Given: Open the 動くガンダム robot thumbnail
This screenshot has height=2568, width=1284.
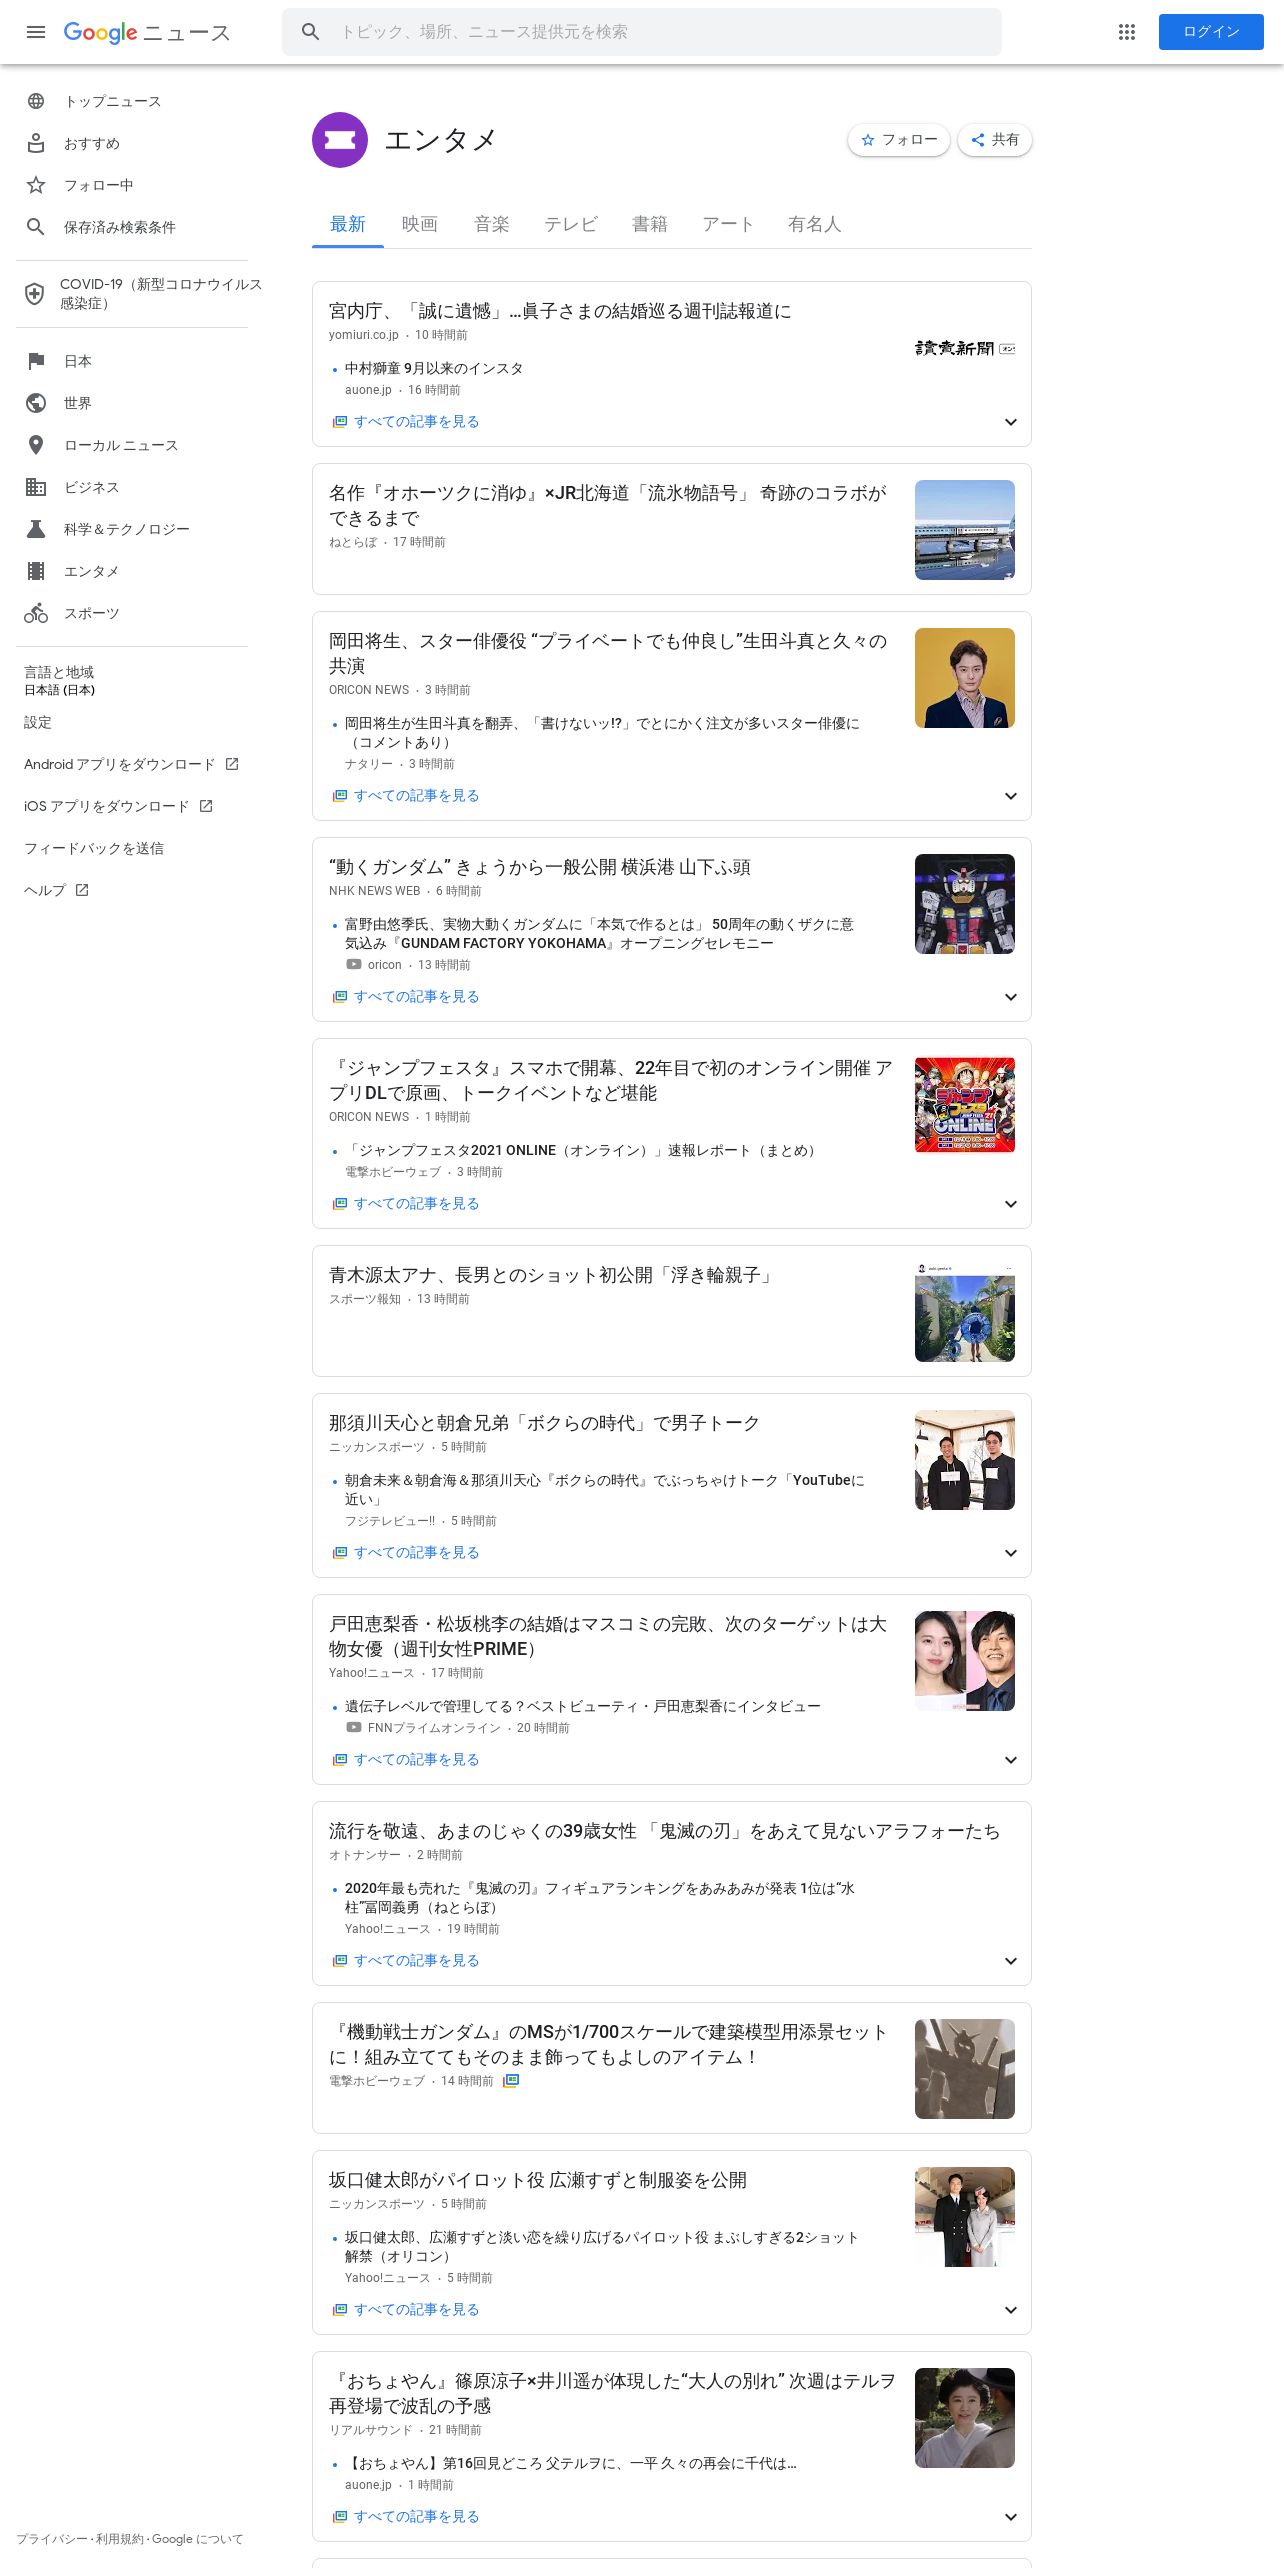Looking at the screenshot, I should point(965,904).
